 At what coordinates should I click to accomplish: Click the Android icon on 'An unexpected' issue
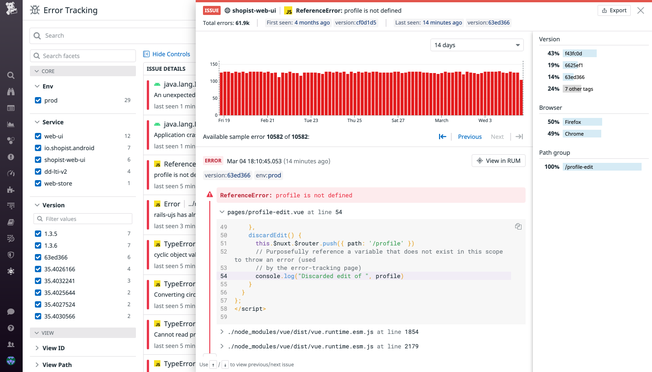[157, 84]
